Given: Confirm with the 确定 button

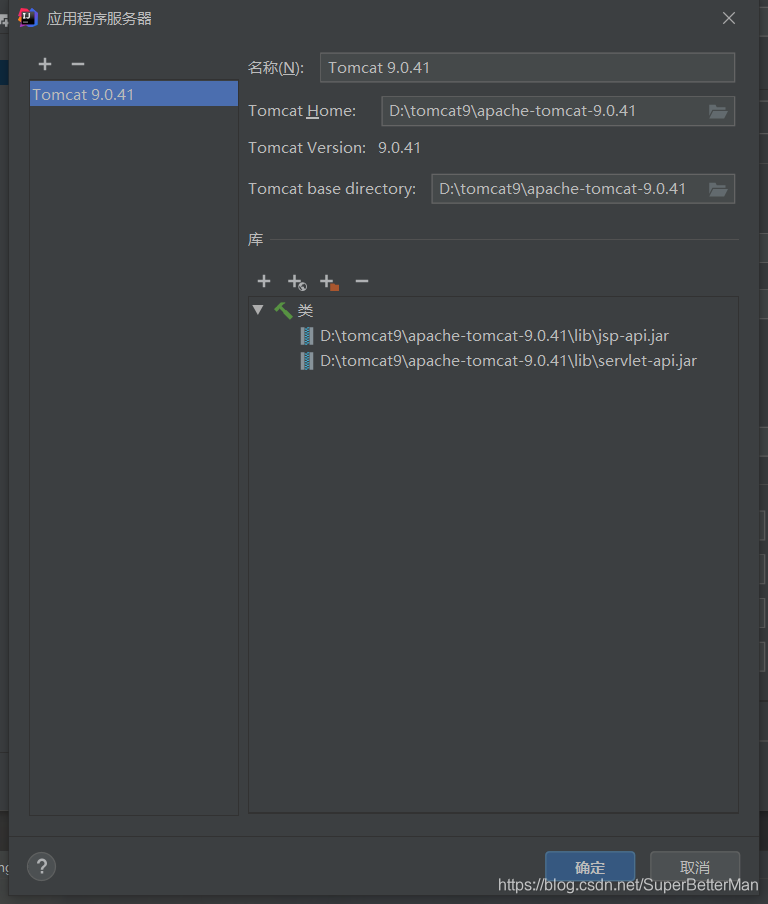Looking at the screenshot, I should pos(590,867).
